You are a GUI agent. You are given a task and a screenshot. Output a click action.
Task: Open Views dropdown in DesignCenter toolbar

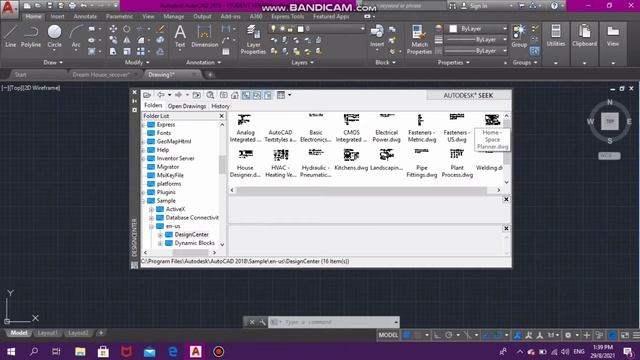point(290,95)
